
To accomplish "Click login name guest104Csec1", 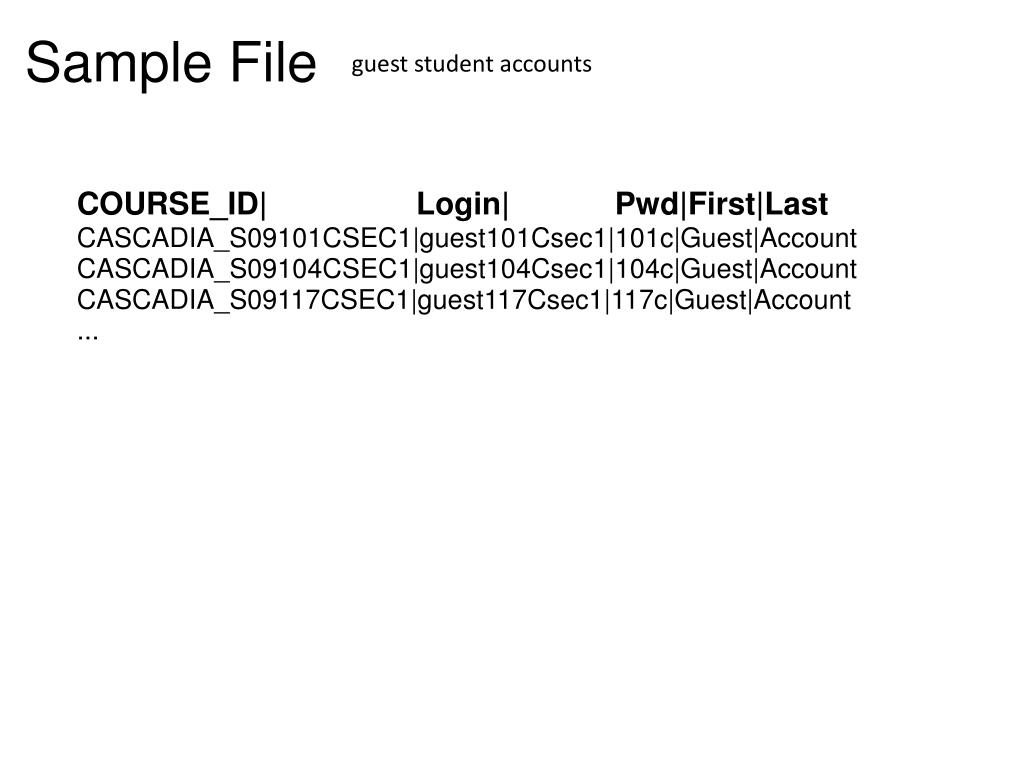I will point(513,270).
